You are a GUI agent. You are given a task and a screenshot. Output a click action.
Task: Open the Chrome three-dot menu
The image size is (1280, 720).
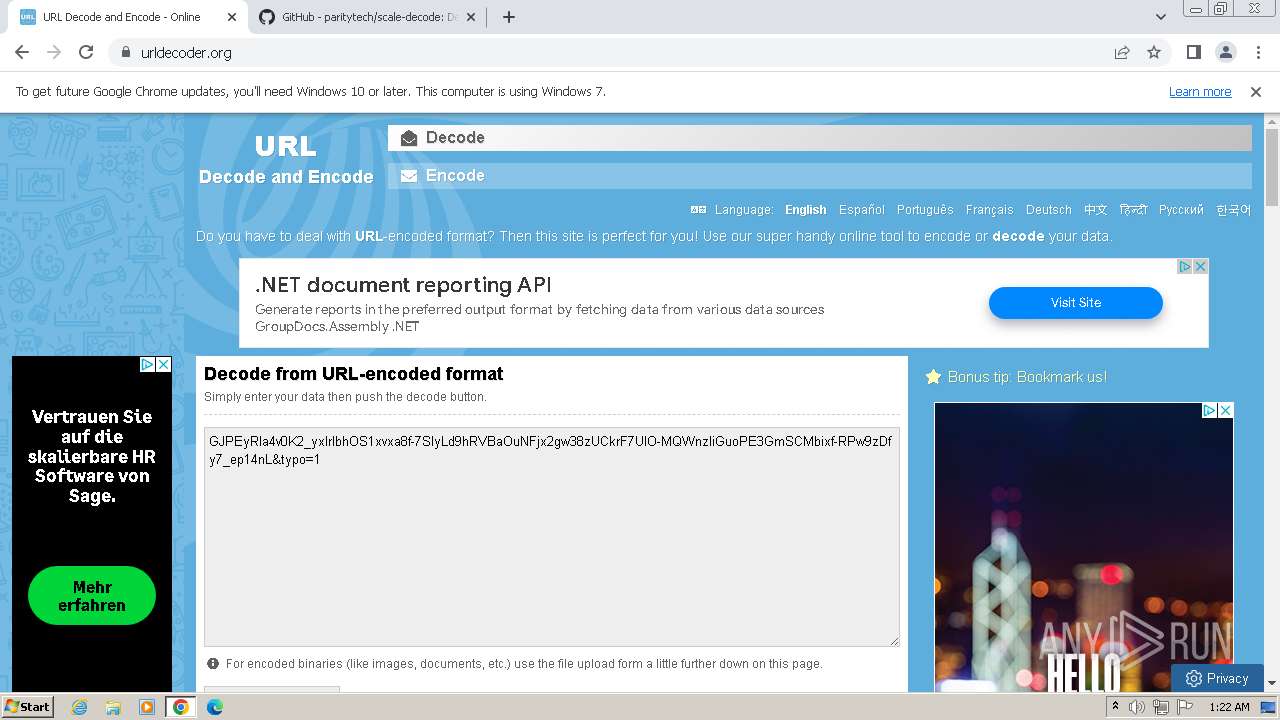[x=1256, y=52]
